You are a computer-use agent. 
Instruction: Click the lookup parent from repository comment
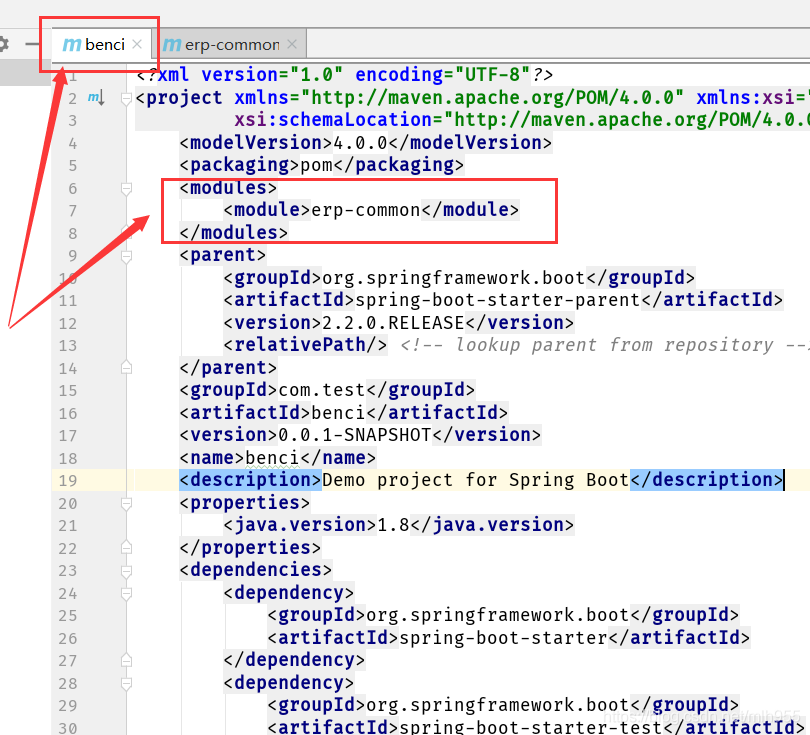coord(603,345)
